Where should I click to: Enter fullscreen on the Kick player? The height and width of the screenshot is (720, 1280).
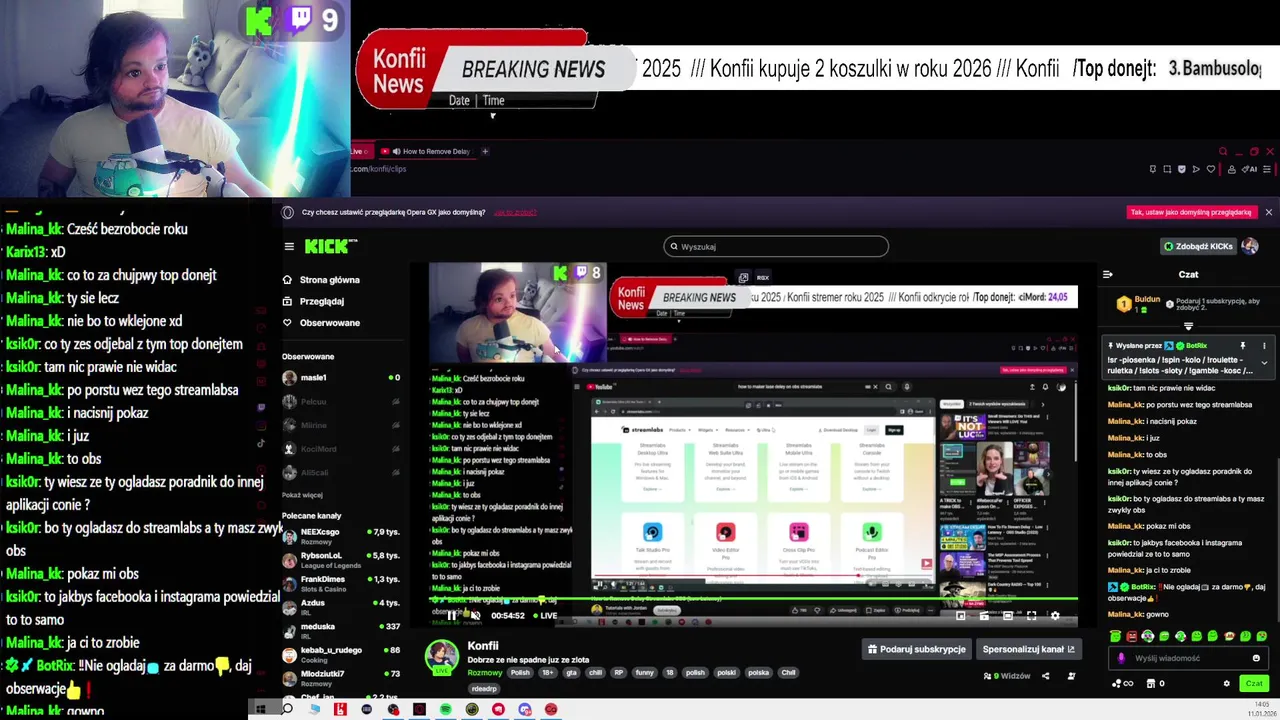point(1031,616)
